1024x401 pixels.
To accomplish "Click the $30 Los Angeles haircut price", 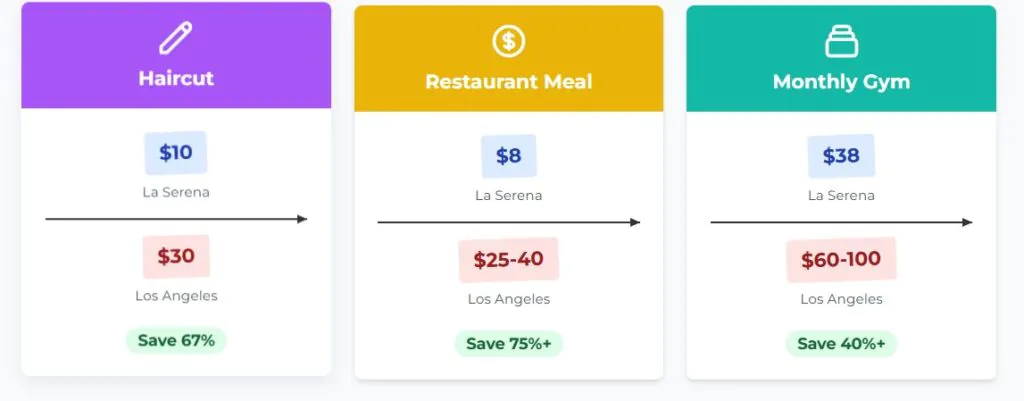I will pos(176,256).
